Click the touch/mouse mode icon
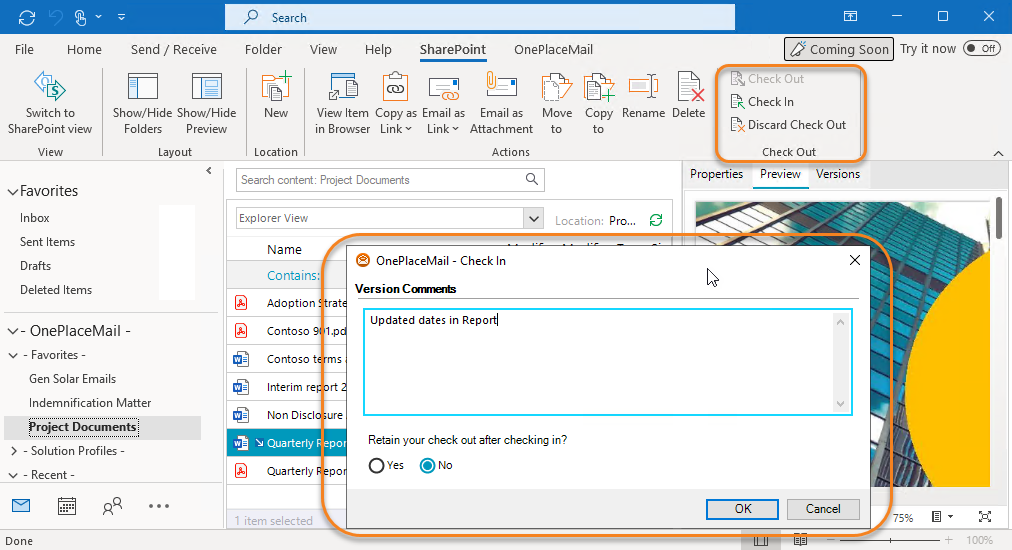This screenshot has height=550, width=1012. coord(81,17)
